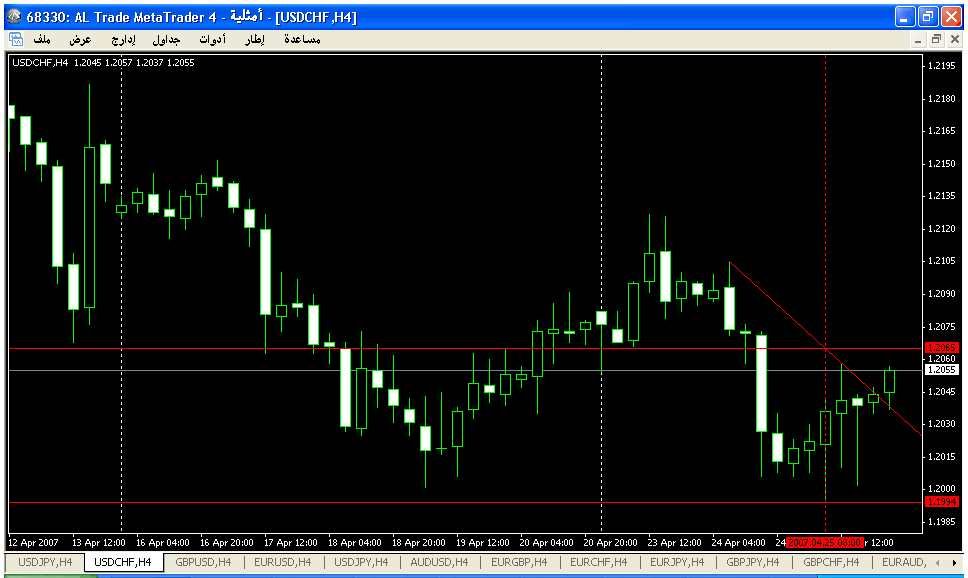Click the 24 Apr 04:00 time axis label
This screenshot has height=578, width=968.
point(738,543)
